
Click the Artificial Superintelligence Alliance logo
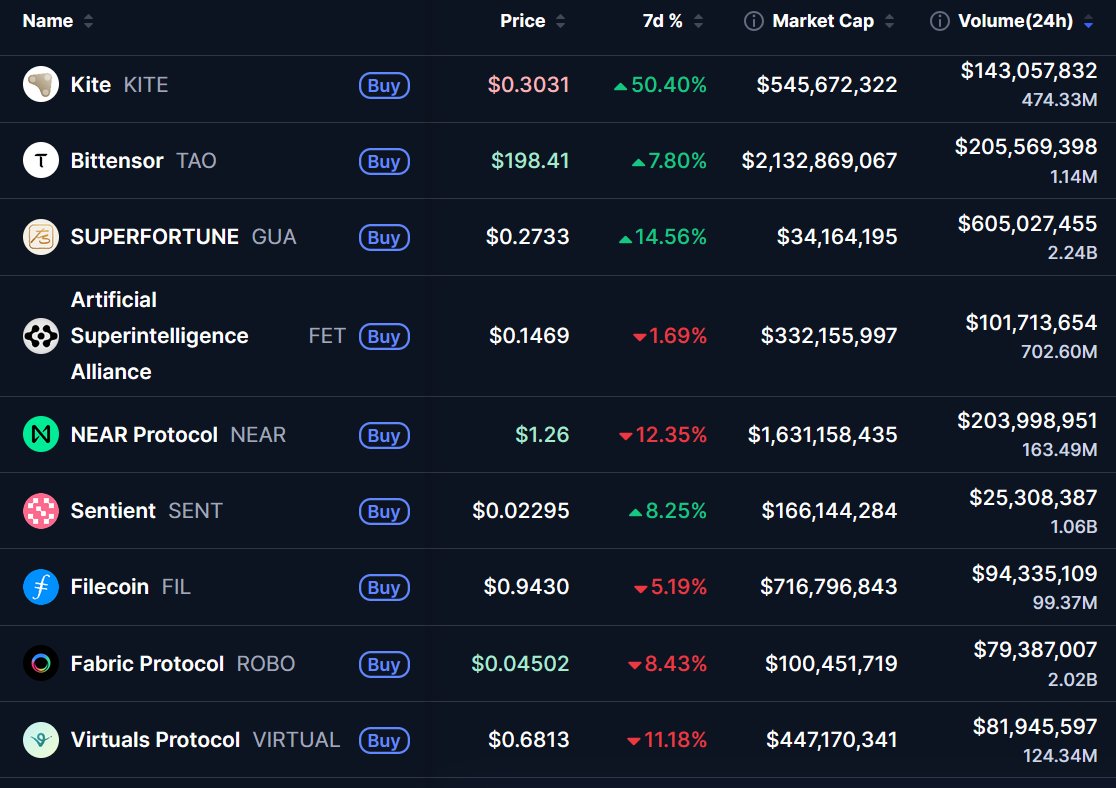click(41, 336)
